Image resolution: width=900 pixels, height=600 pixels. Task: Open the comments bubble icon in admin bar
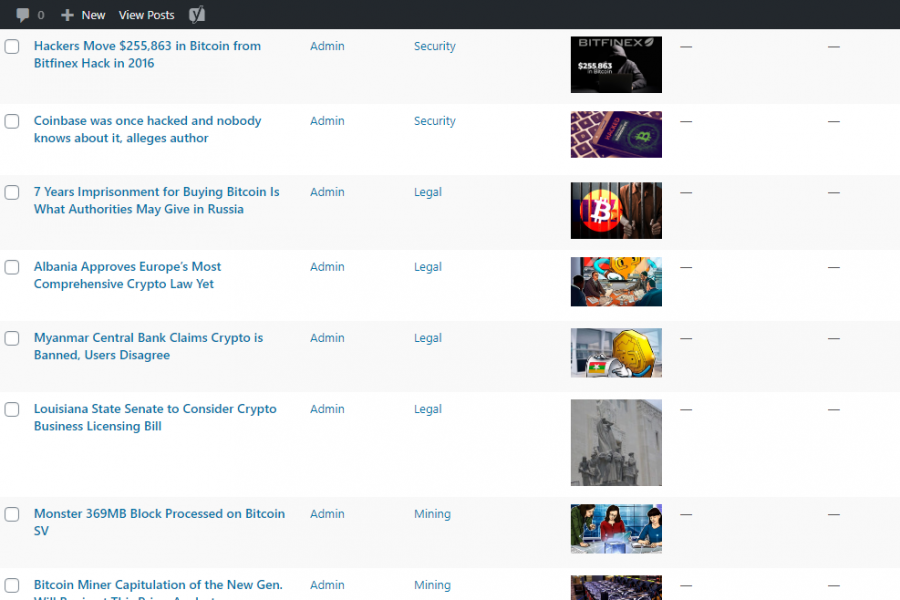click(22, 15)
